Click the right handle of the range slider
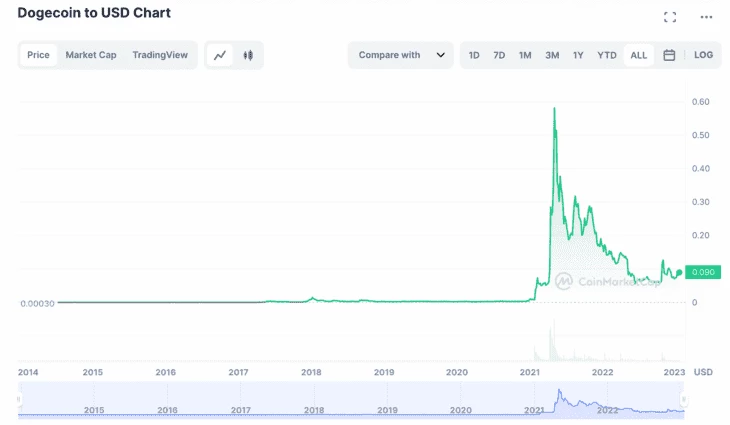The image size is (730, 425). click(683, 399)
